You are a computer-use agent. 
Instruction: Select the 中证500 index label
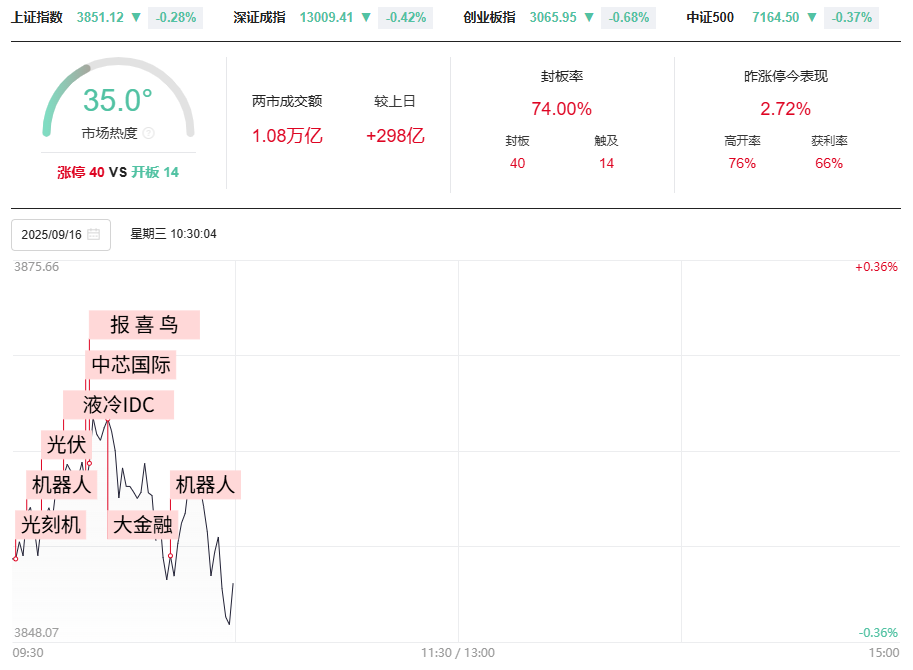coord(710,17)
